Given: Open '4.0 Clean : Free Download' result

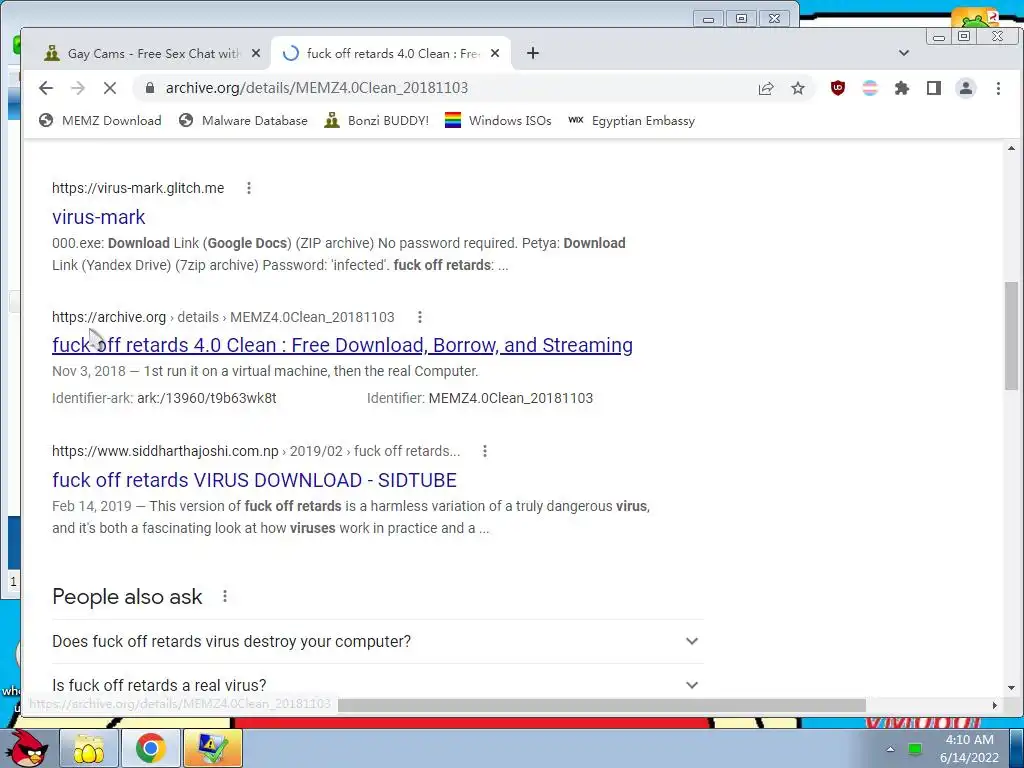Looking at the screenshot, I should [342, 345].
